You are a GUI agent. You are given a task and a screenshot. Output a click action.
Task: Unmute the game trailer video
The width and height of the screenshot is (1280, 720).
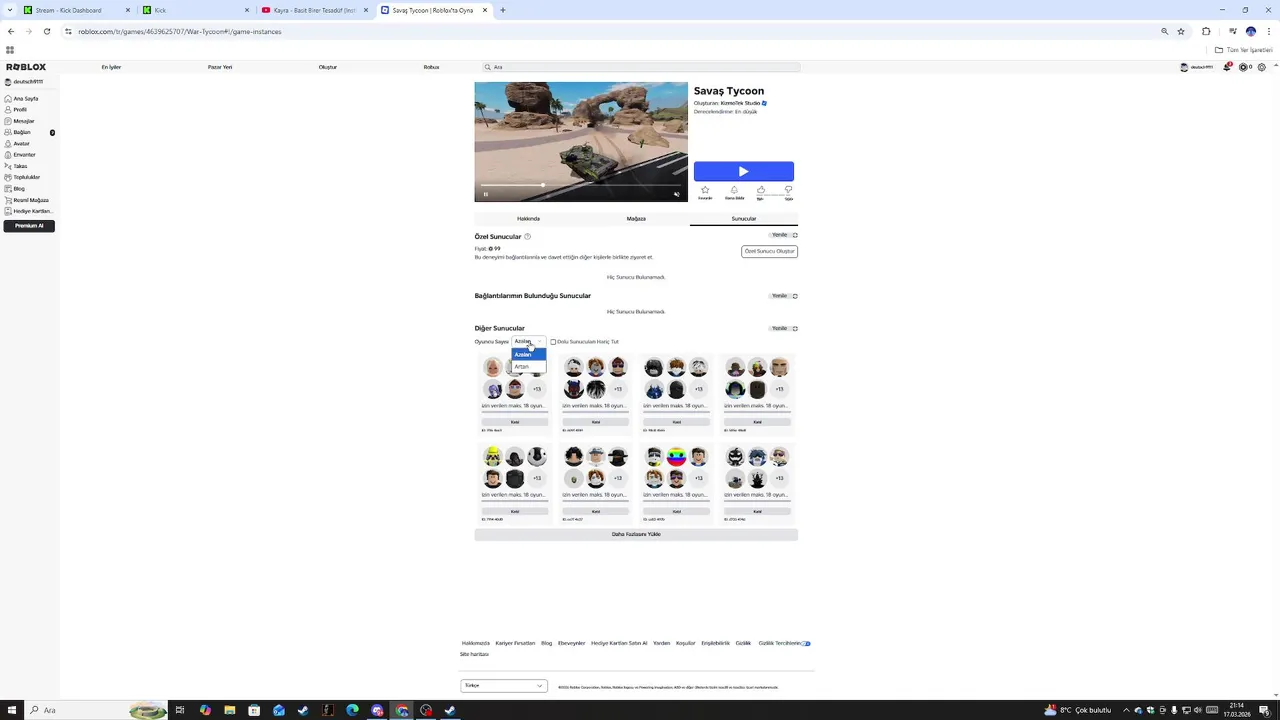[x=677, y=194]
